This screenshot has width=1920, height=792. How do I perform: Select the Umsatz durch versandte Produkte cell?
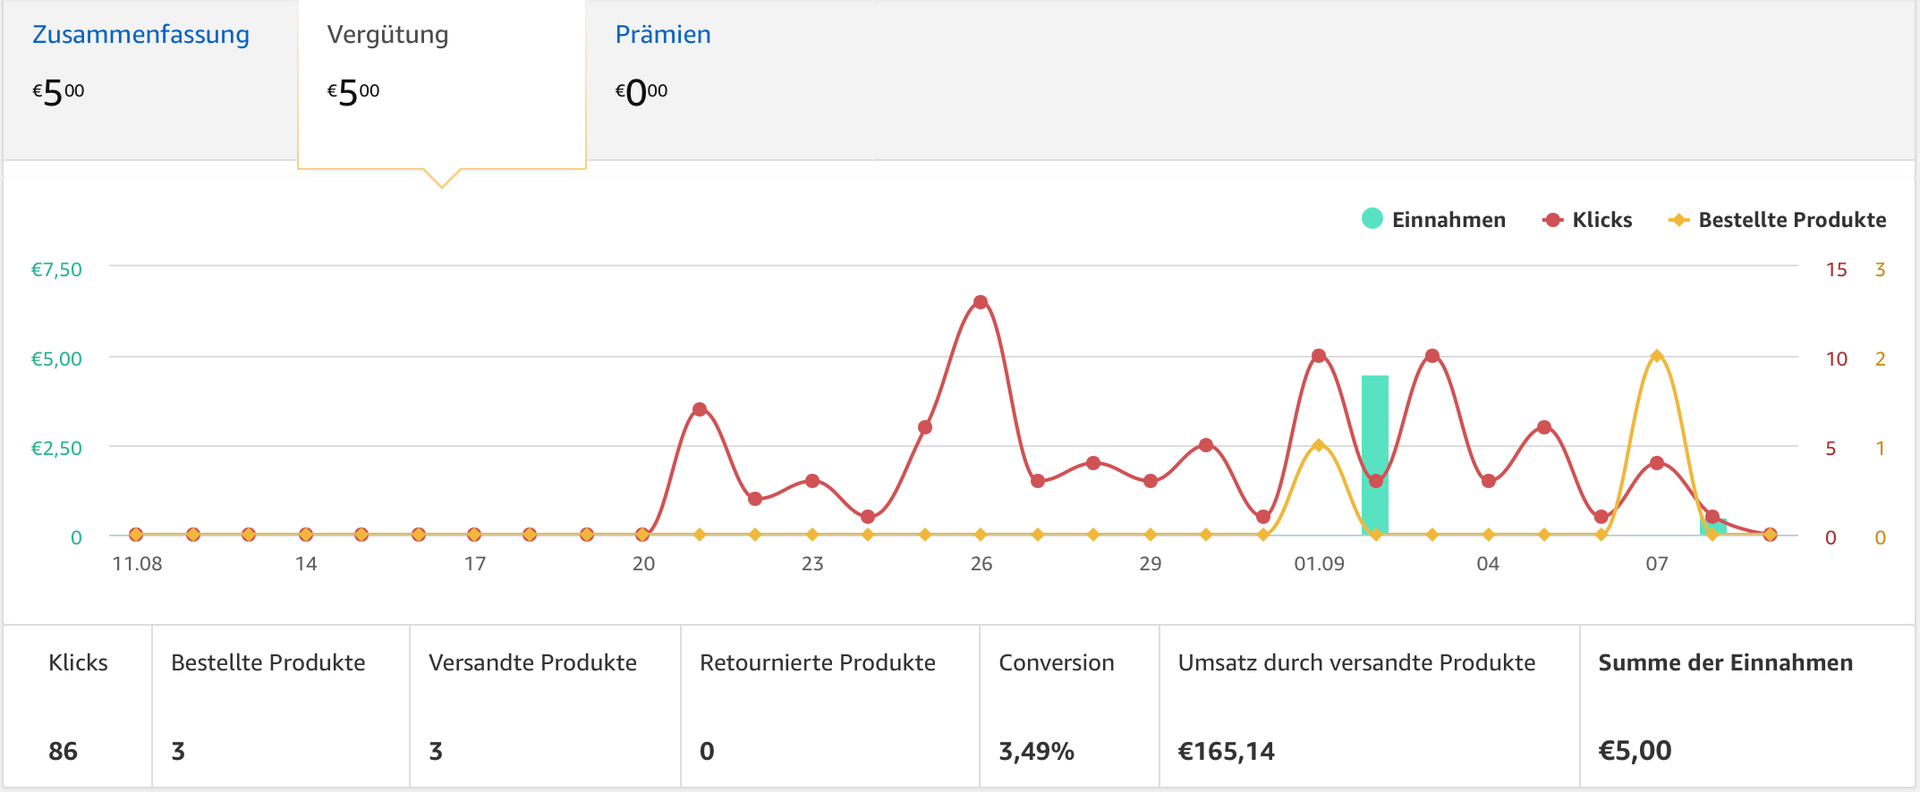pos(1368,706)
